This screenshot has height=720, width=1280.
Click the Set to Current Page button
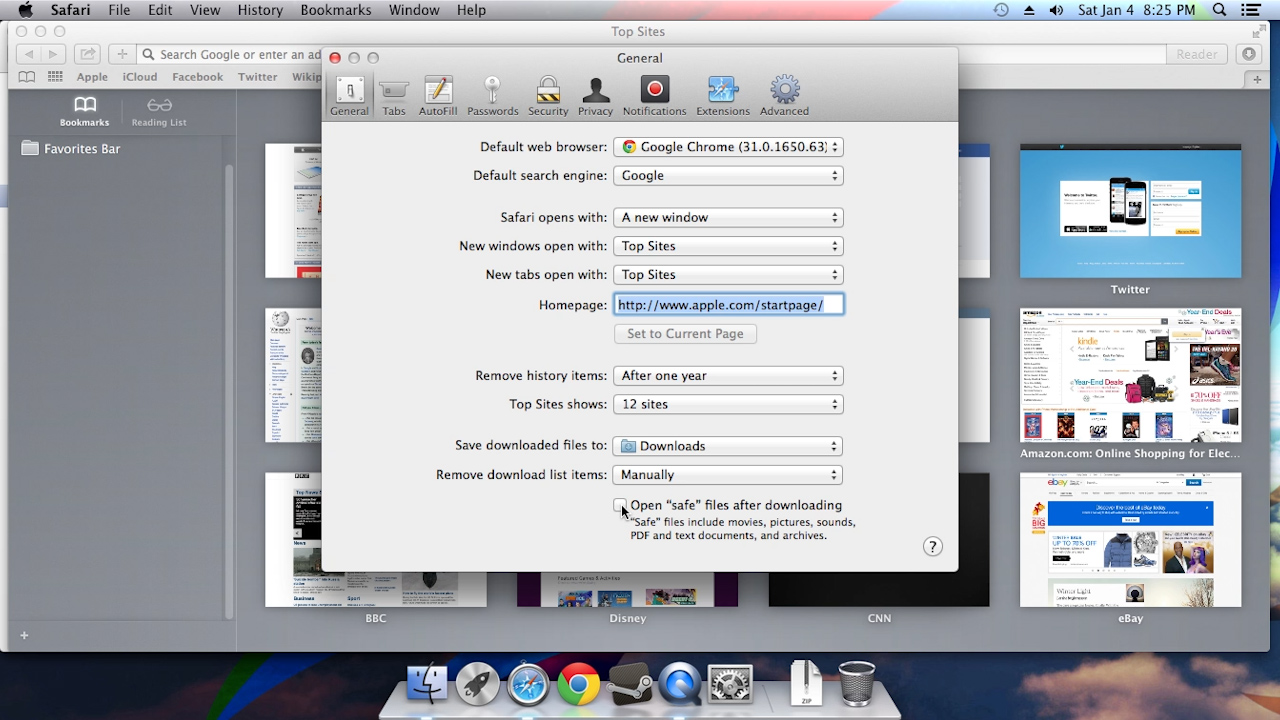(x=685, y=334)
